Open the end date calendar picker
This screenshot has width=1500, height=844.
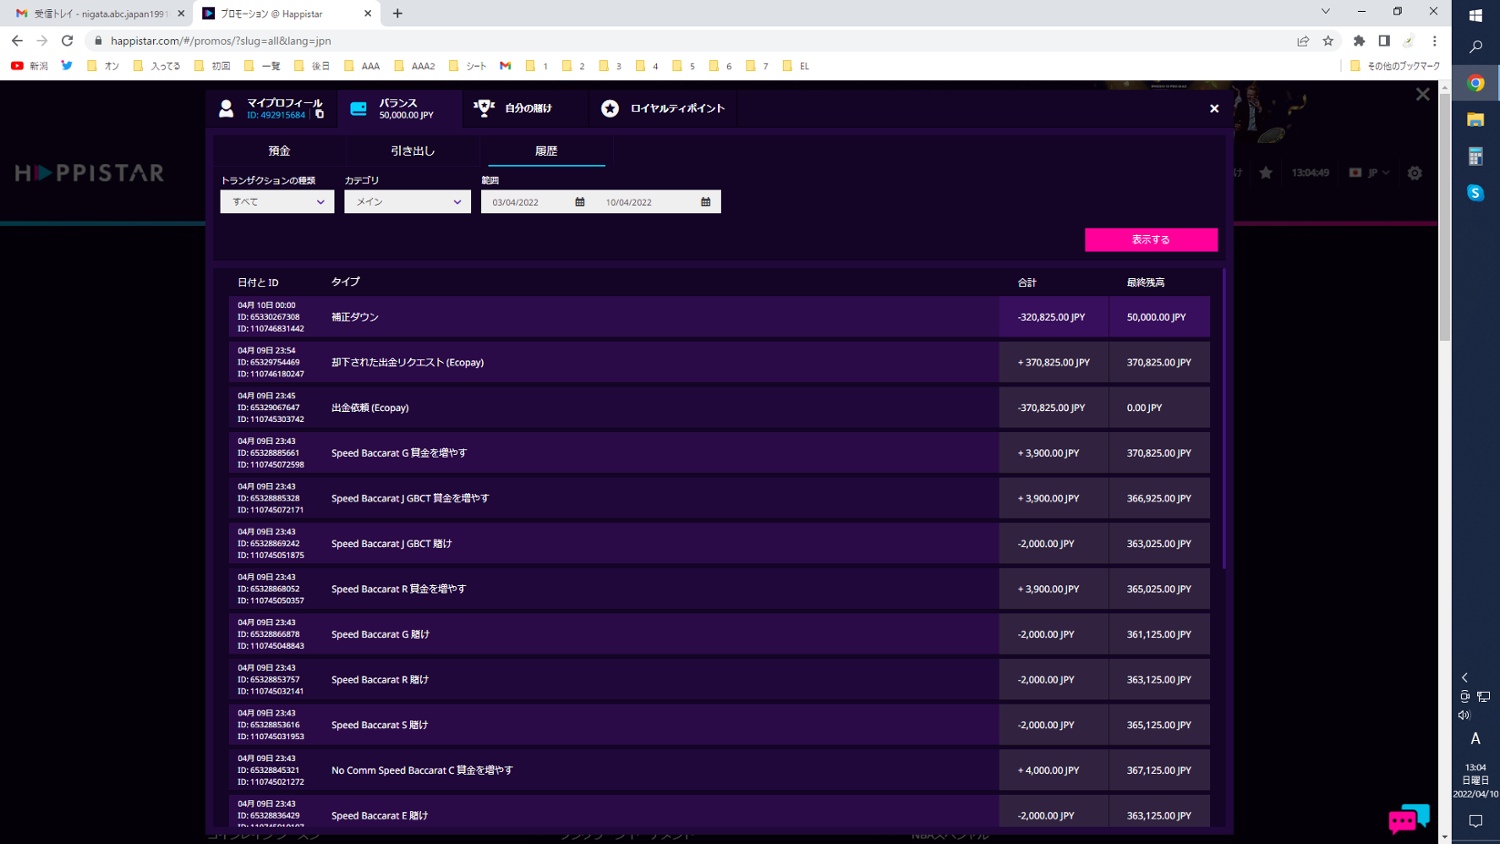pos(705,202)
